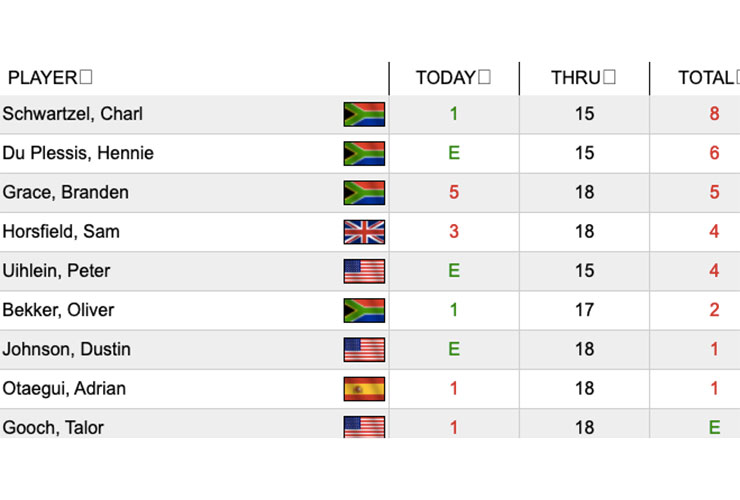Sort by the TOTAL column header
This screenshot has height=500, width=740.
click(x=709, y=77)
